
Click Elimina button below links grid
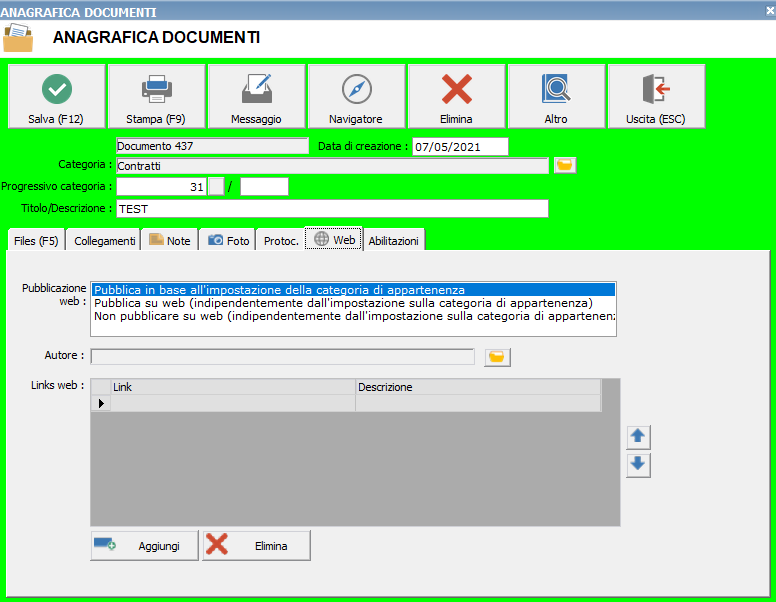(256, 546)
